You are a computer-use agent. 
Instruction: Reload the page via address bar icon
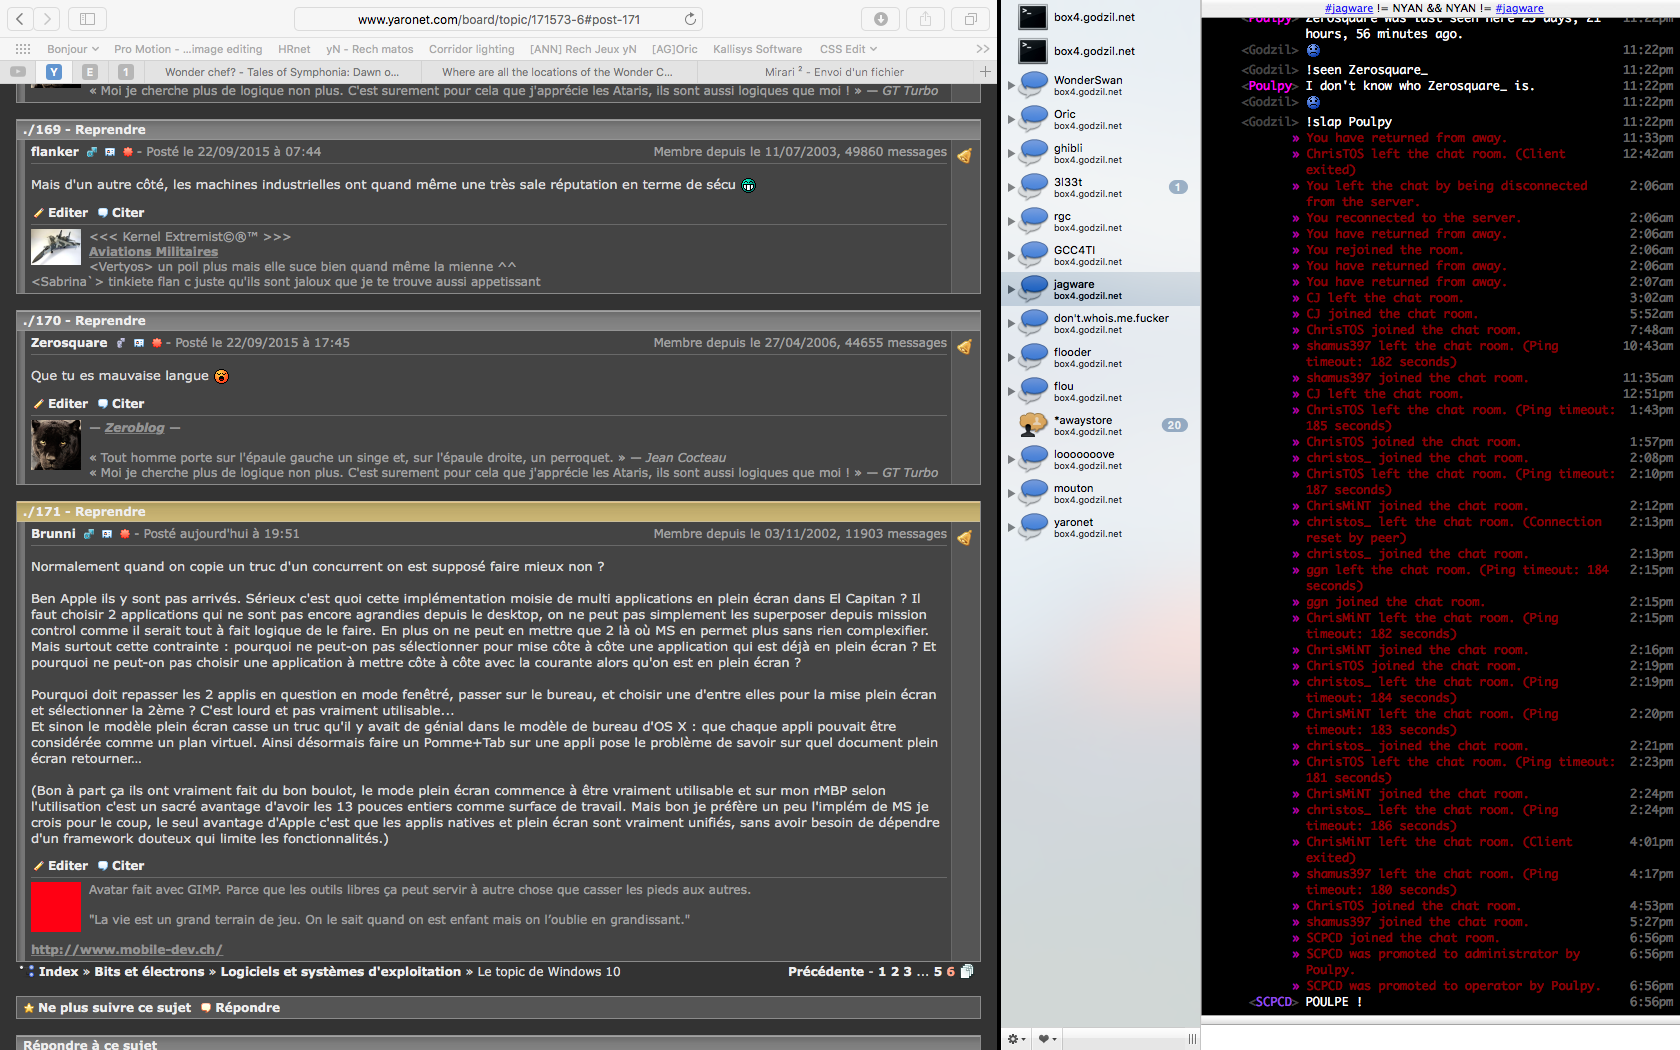click(690, 19)
